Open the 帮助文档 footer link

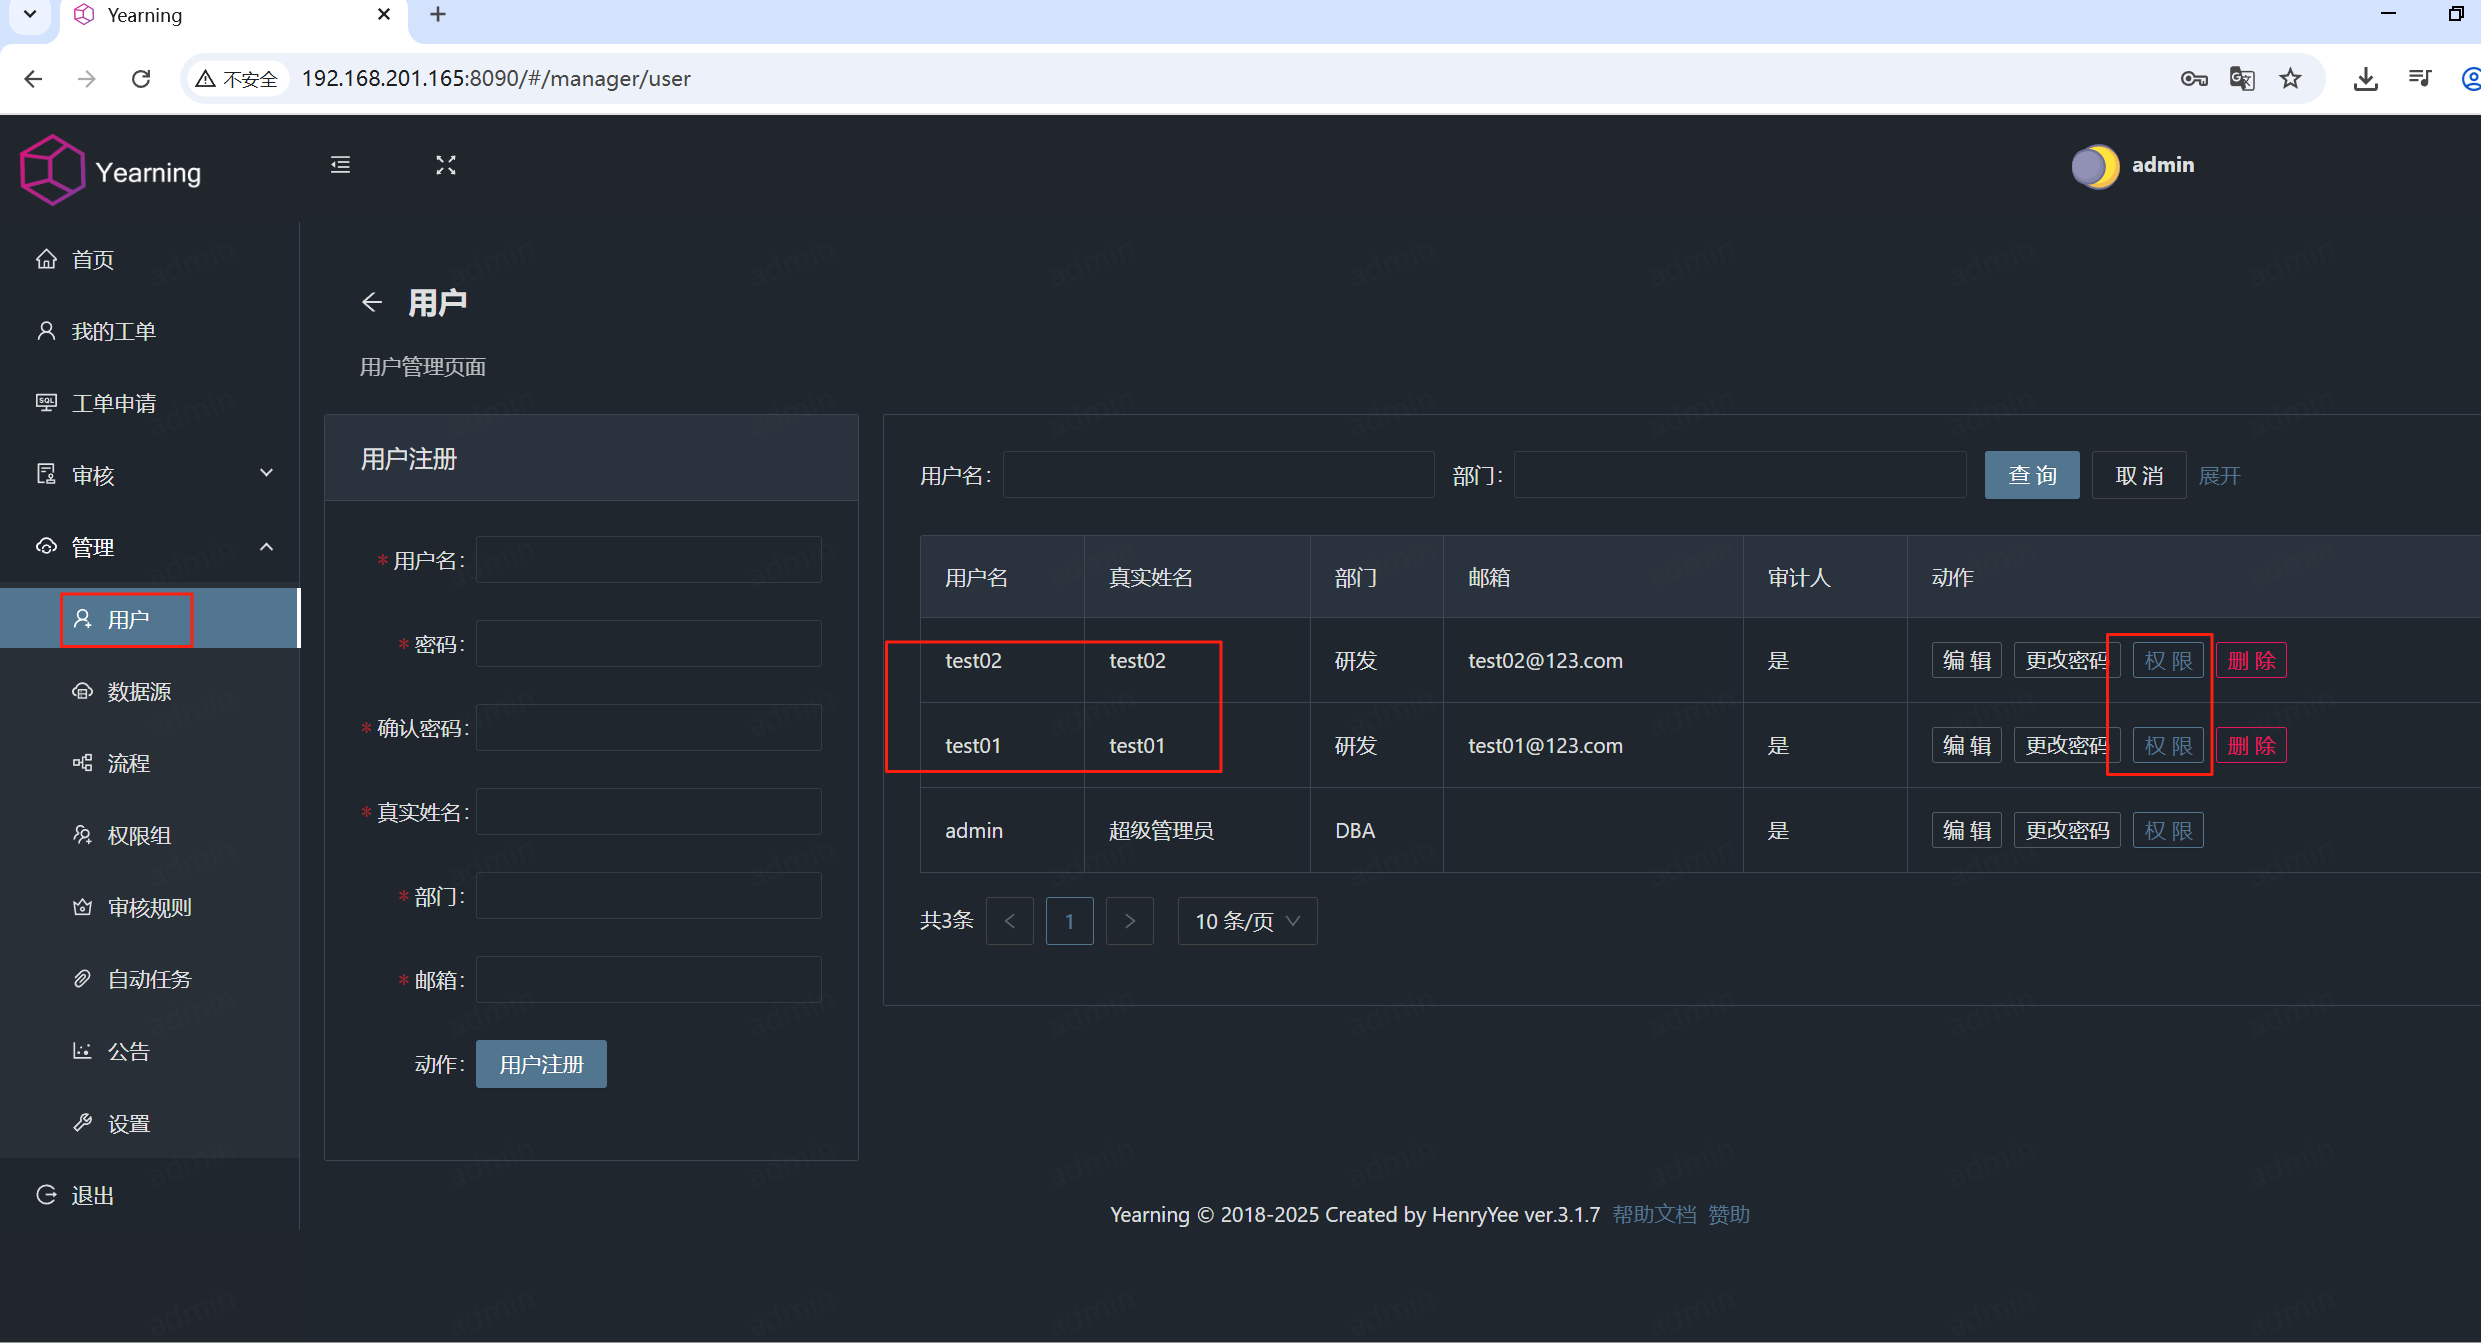(1654, 1214)
